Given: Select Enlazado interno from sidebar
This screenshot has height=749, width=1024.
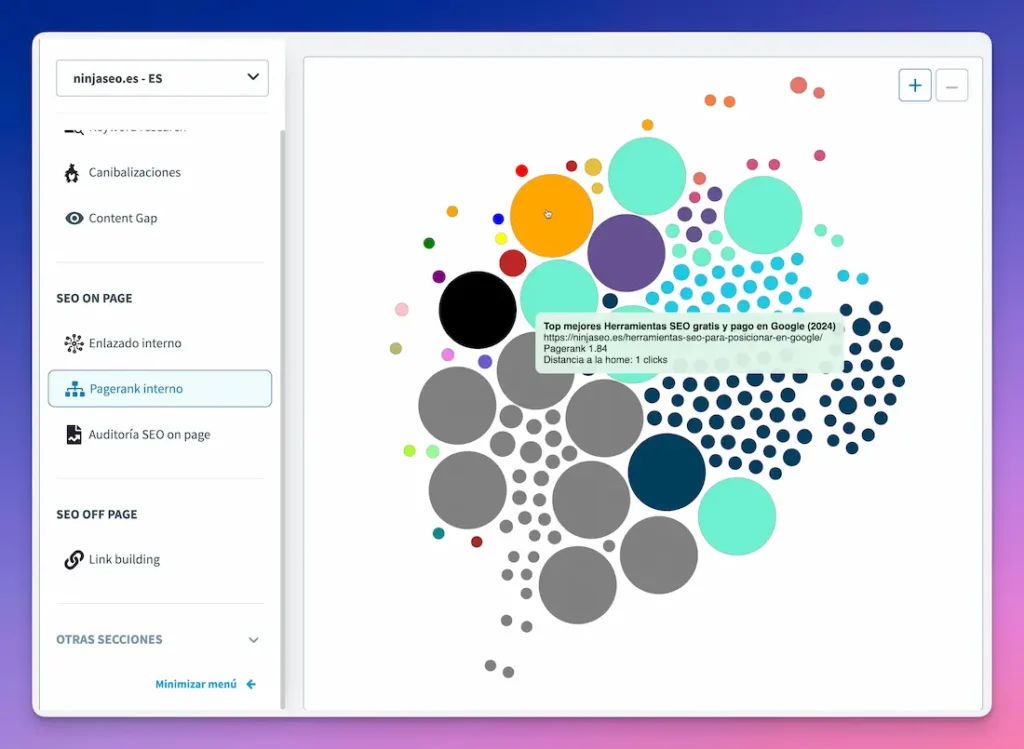Looking at the screenshot, I should tap(135, 343).
